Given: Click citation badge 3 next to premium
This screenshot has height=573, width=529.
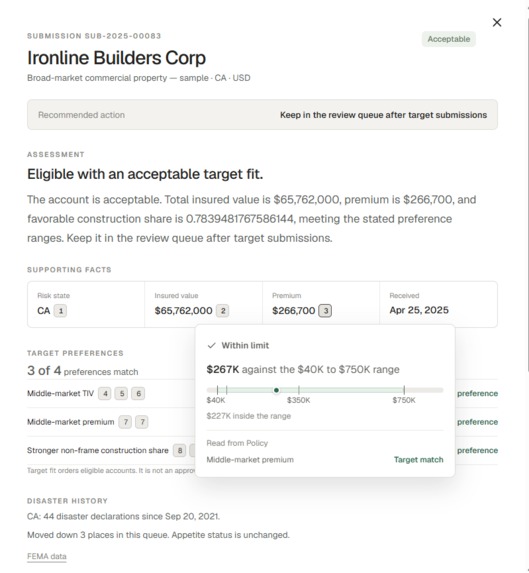Looking at the screenshot, I should click(325, 311).
